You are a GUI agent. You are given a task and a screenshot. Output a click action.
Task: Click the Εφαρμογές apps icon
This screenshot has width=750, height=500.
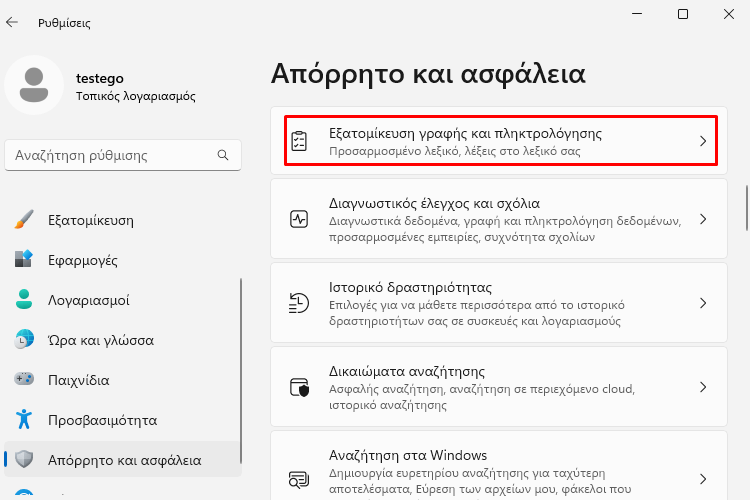[x=24, y=259]
